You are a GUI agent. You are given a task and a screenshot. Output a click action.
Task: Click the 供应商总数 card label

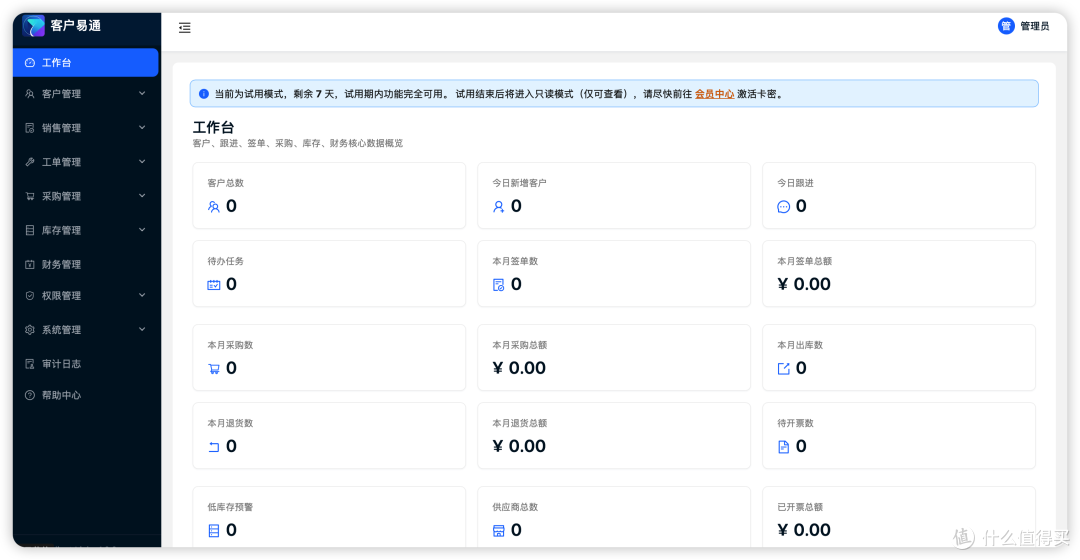[515, 507]
